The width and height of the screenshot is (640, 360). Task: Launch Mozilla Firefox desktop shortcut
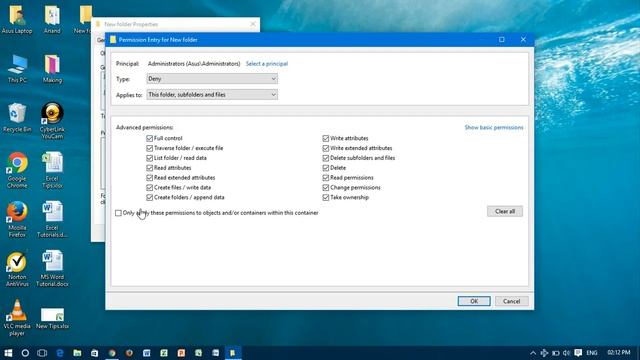[17, 219]
